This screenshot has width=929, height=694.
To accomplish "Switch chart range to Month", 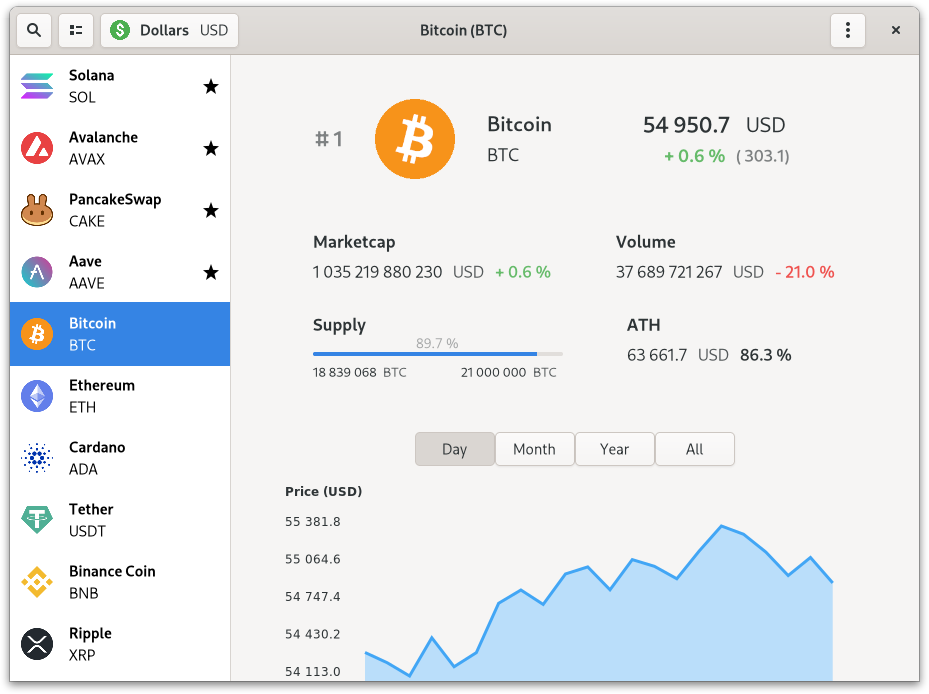I will pyautogui.click(x=534, y=449).
